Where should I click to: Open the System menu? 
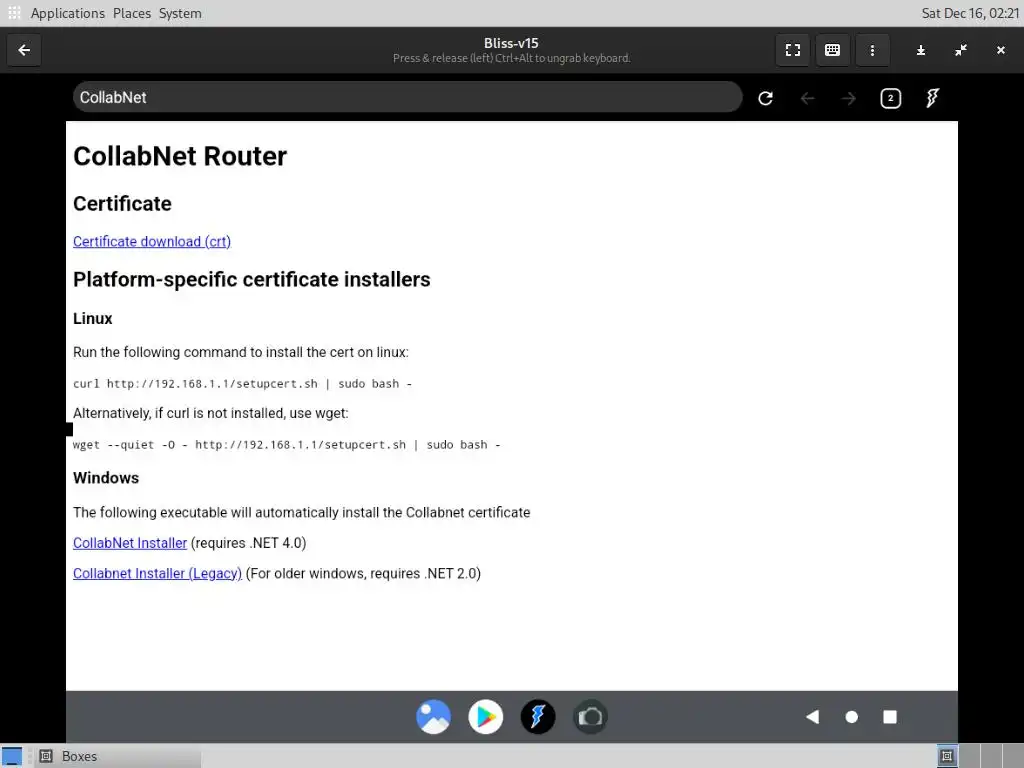point(180,13)
